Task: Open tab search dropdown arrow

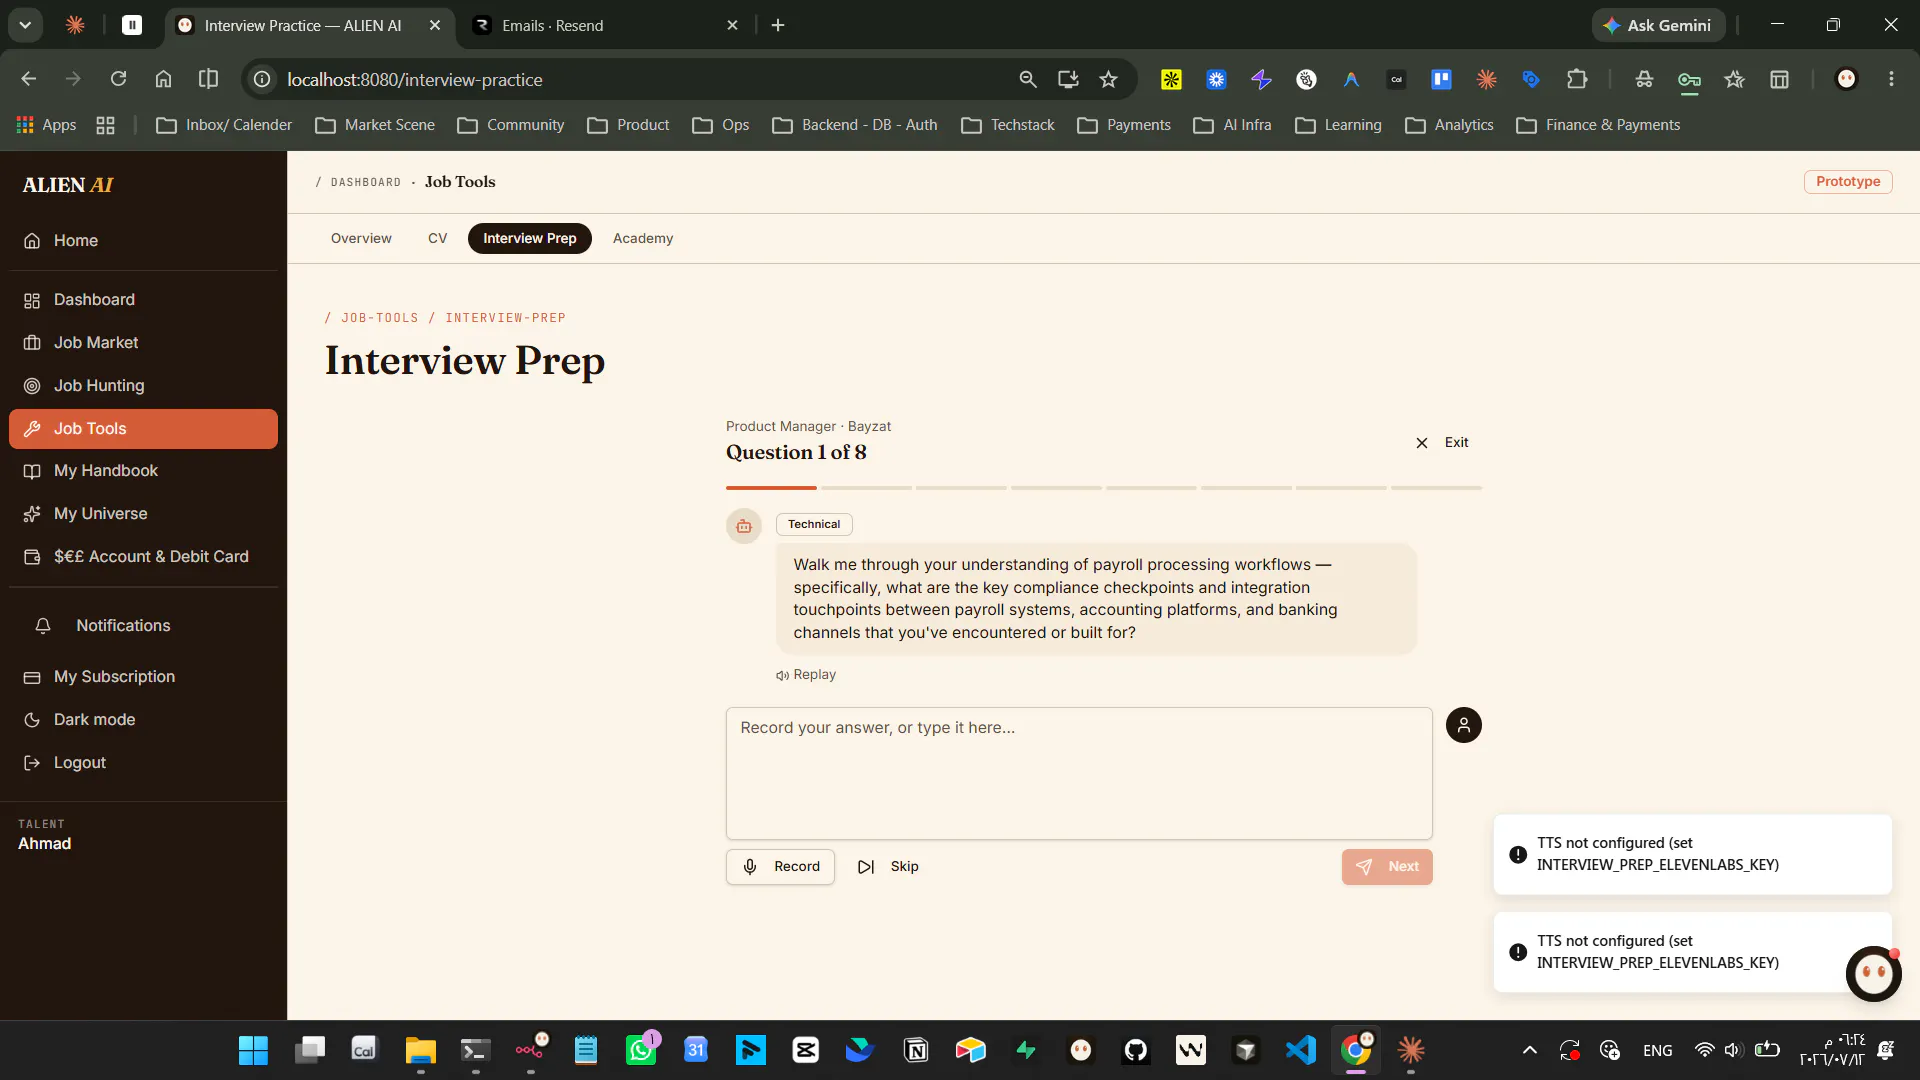Action: pos(25,26)
